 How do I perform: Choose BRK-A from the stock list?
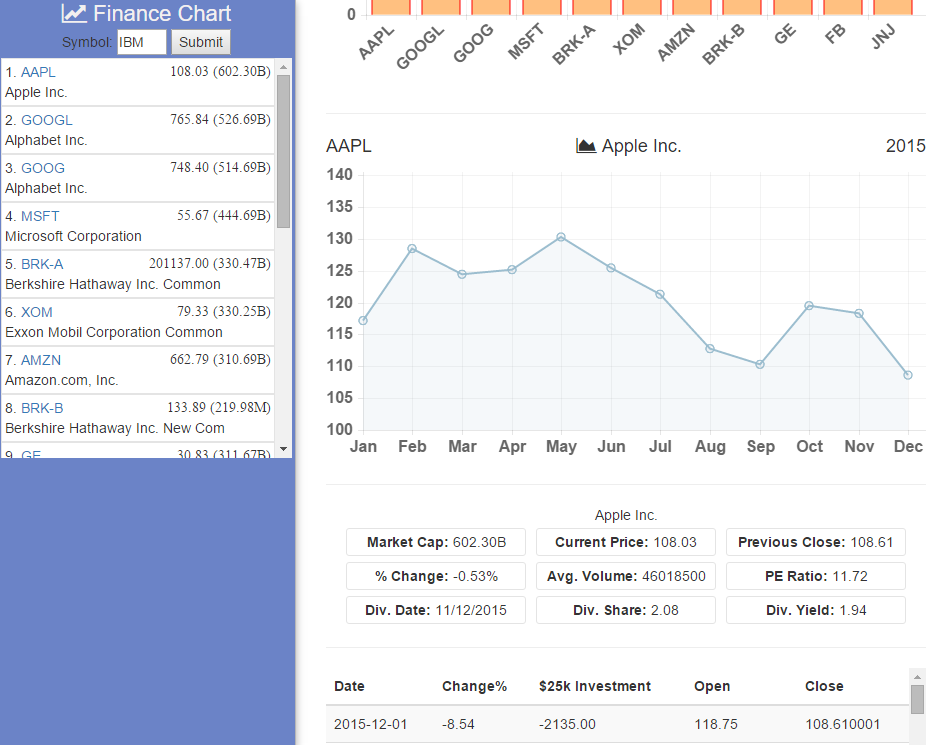(42, 264)
